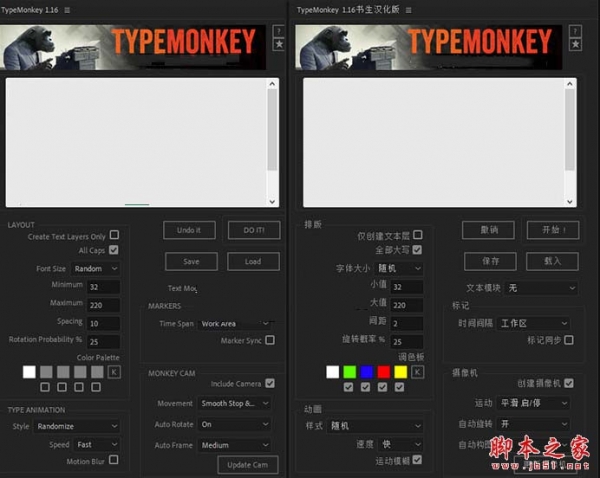
Task: Click the down arrow of left text box scrollbar
Action: (272, 202)
